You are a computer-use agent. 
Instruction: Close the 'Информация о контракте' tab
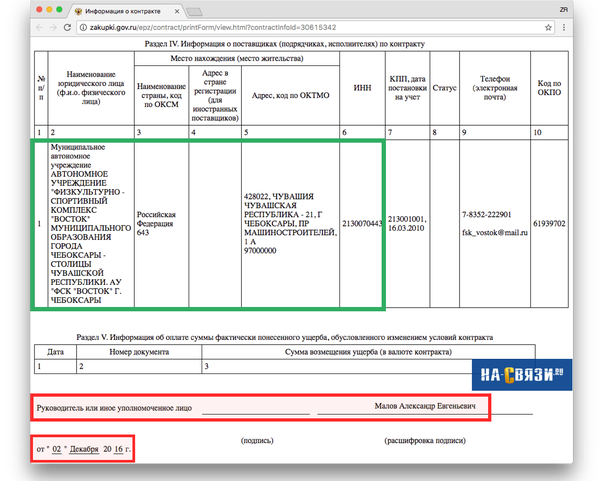pyautogui.click(x=176, y=10)
